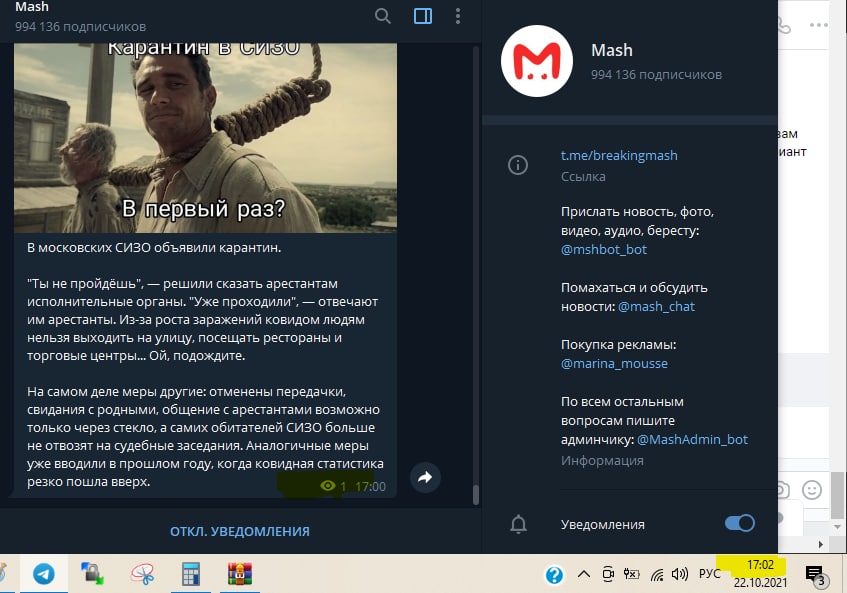Click three-dots menu in background window

click(818, 25)
